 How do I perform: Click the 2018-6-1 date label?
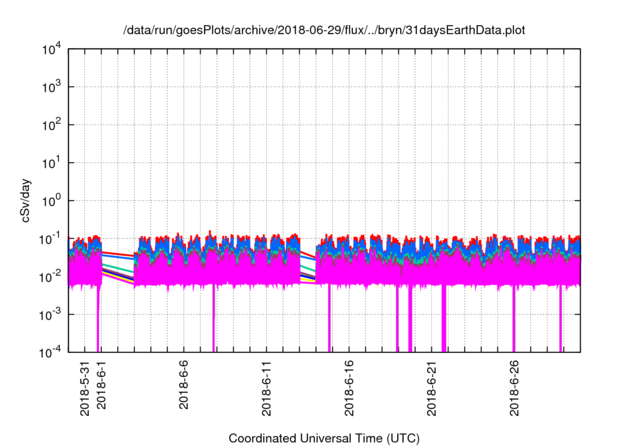click(101, 385)
